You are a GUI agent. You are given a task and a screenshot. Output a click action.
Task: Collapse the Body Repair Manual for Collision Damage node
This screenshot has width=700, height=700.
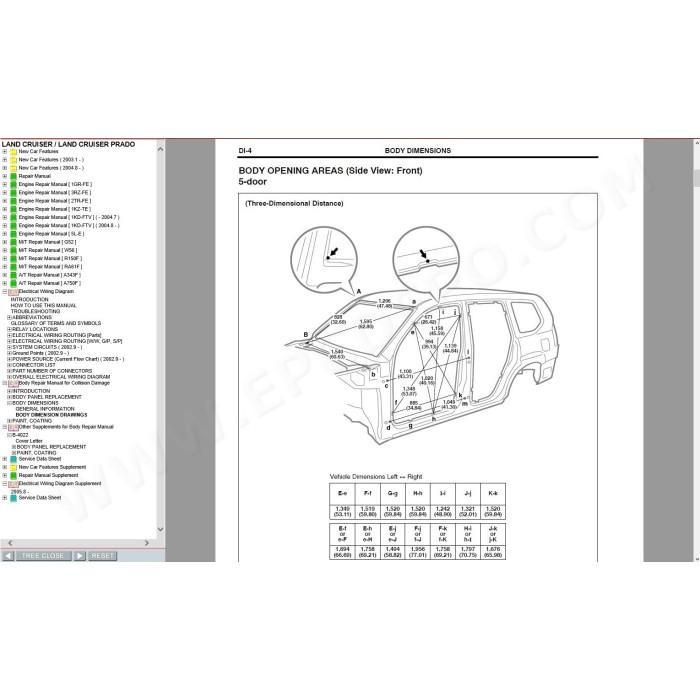point(5,383)
